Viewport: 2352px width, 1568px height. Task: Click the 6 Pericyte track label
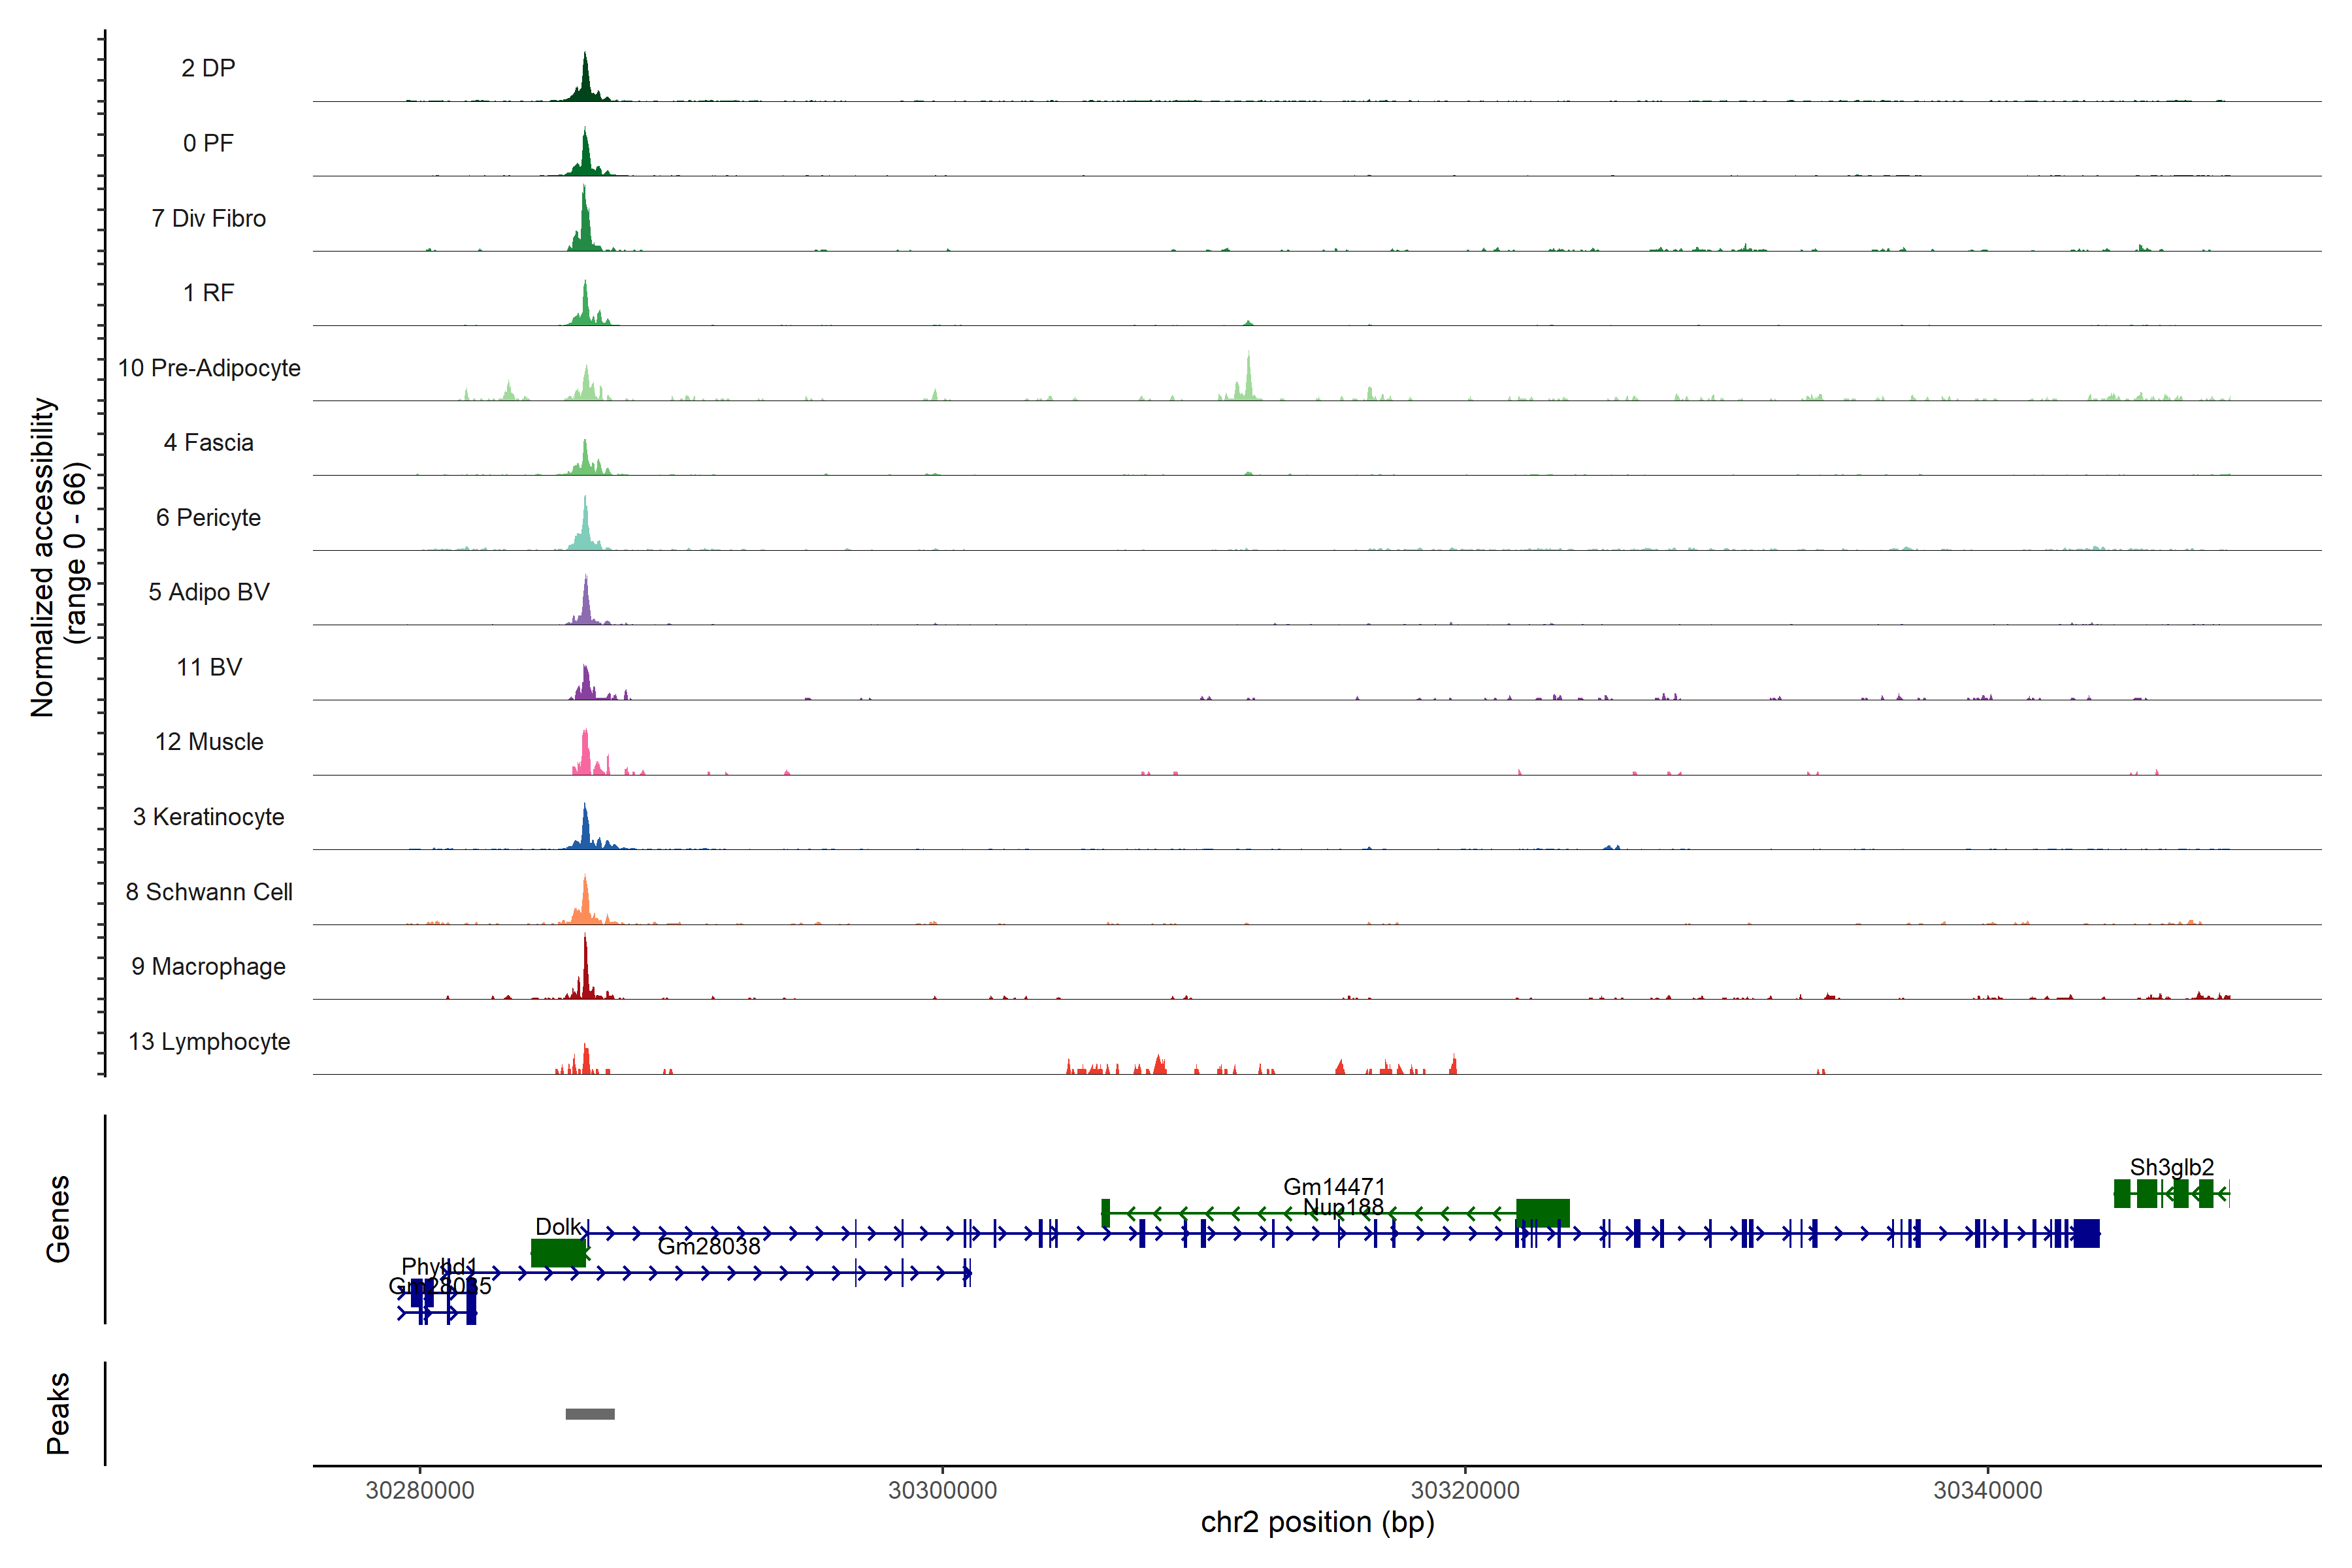pyautogui.click(x=208, y=517)
